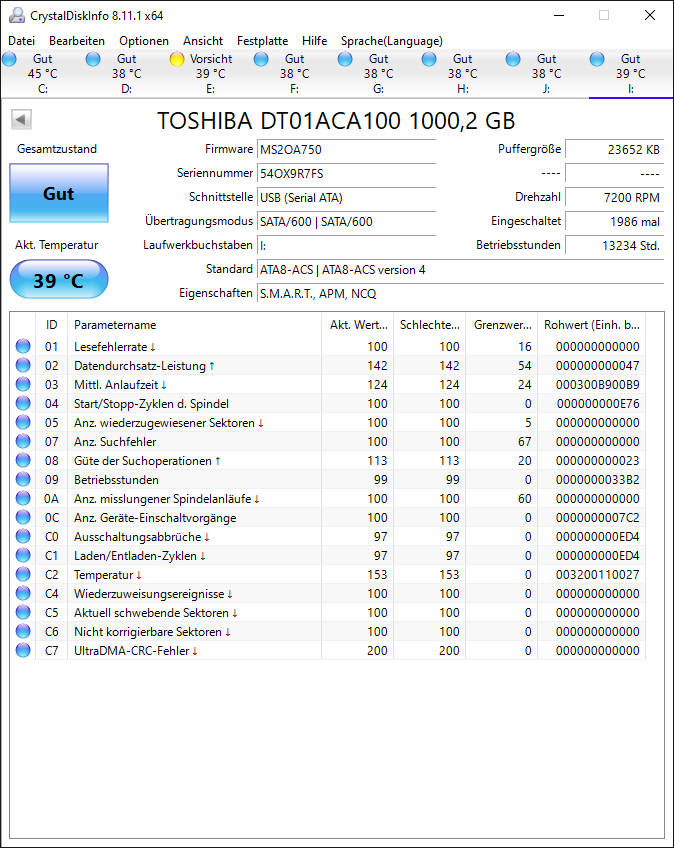The image size is (674, 848).
Task: Click status orb of Güte der Suchoperationen row
Action: (x=23, y=460)
